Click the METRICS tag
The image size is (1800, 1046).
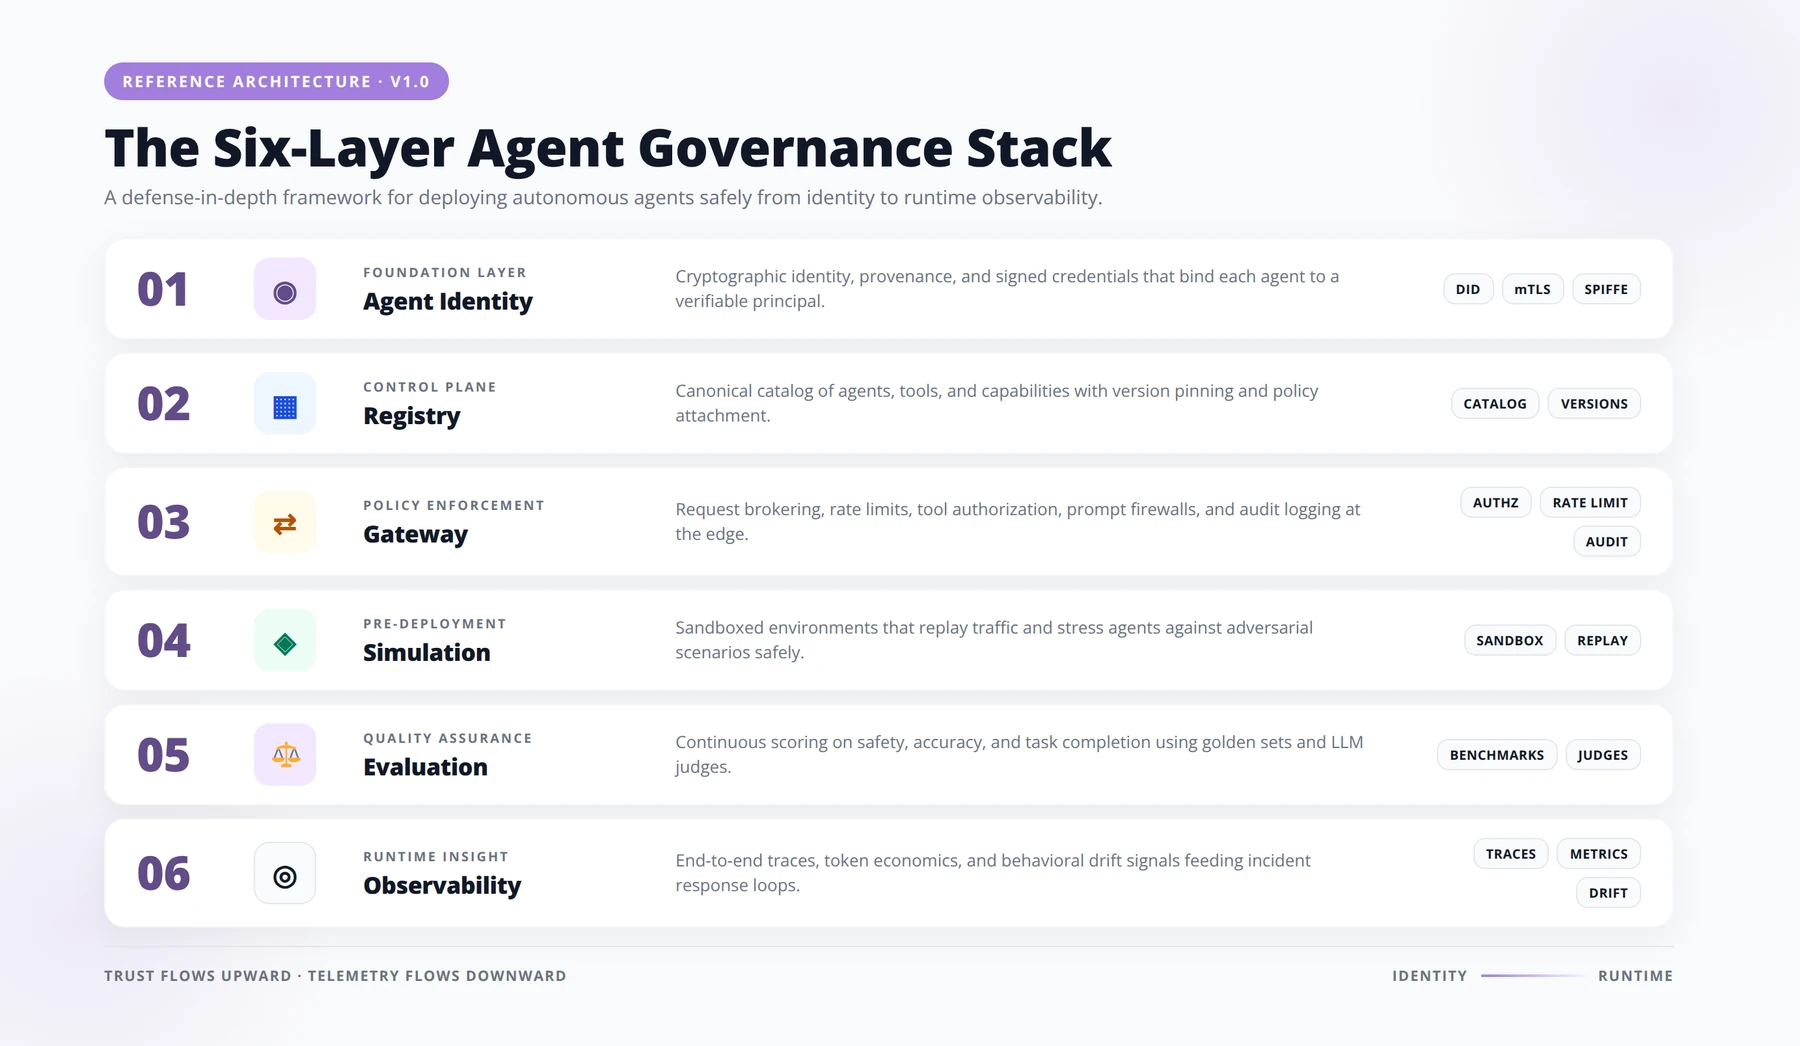click(x=1599, y=854)
